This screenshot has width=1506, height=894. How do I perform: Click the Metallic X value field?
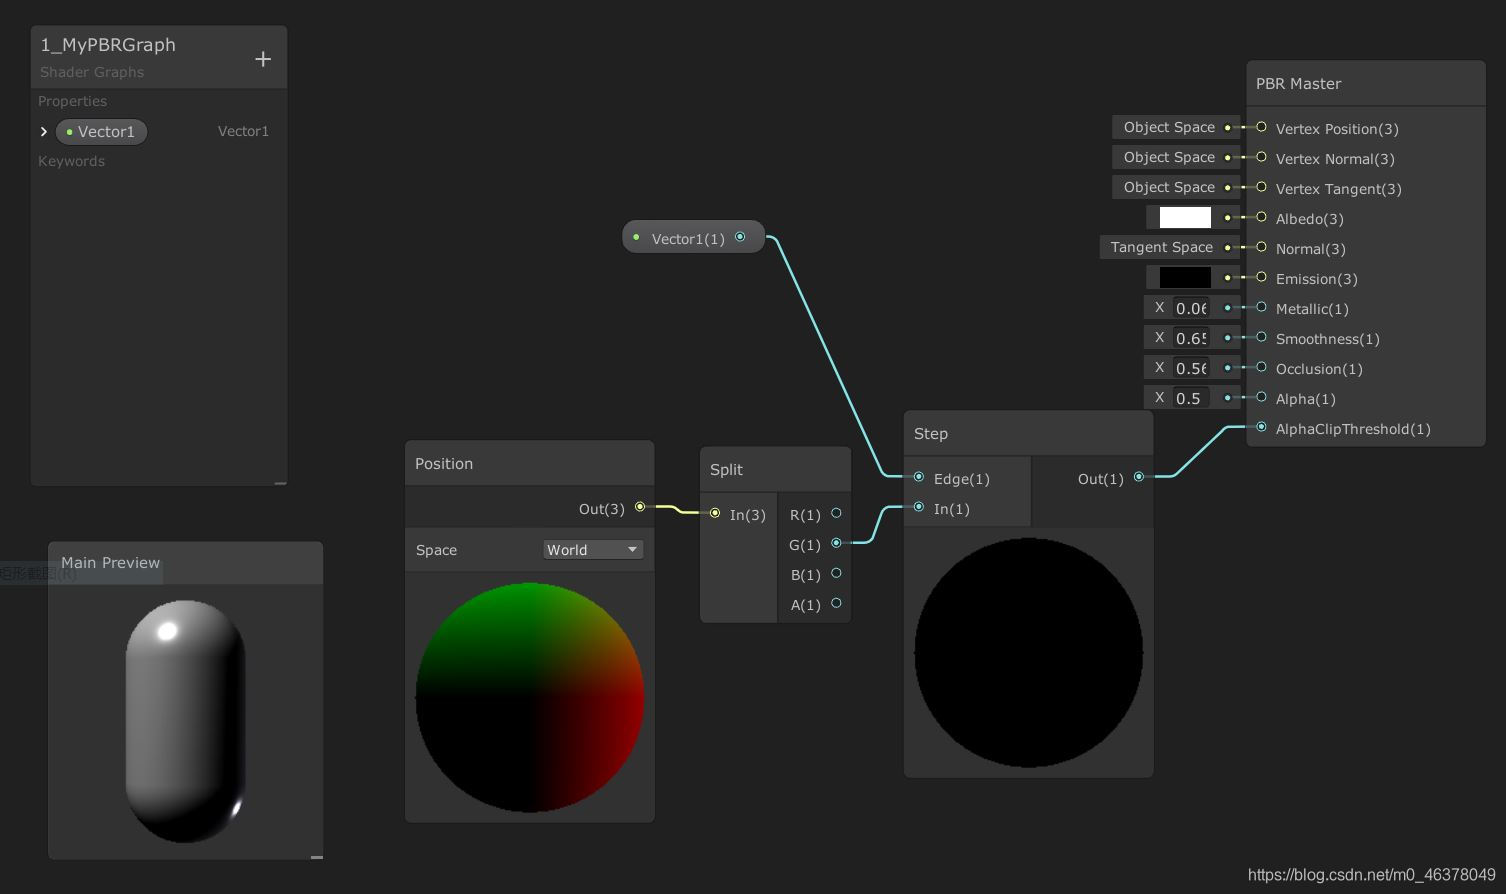click(x=1191, y=308)
